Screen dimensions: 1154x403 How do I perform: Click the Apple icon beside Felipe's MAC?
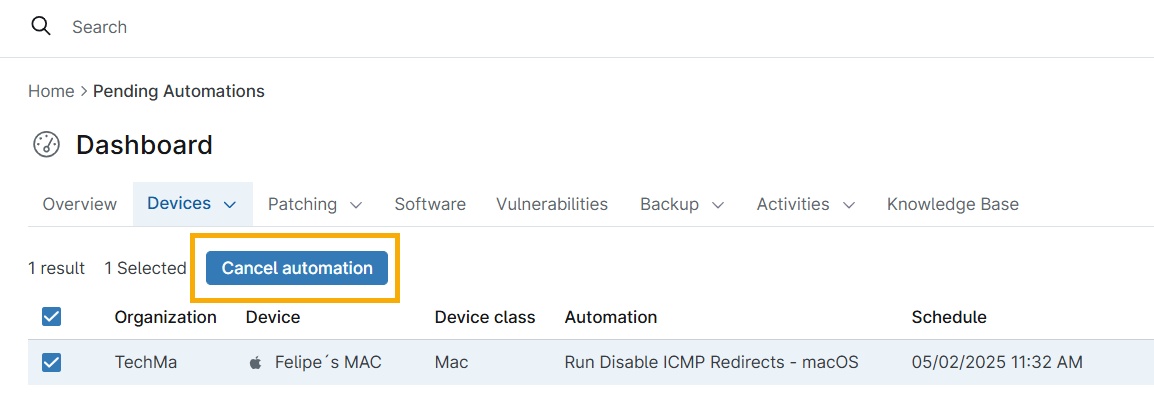(256, 363)
